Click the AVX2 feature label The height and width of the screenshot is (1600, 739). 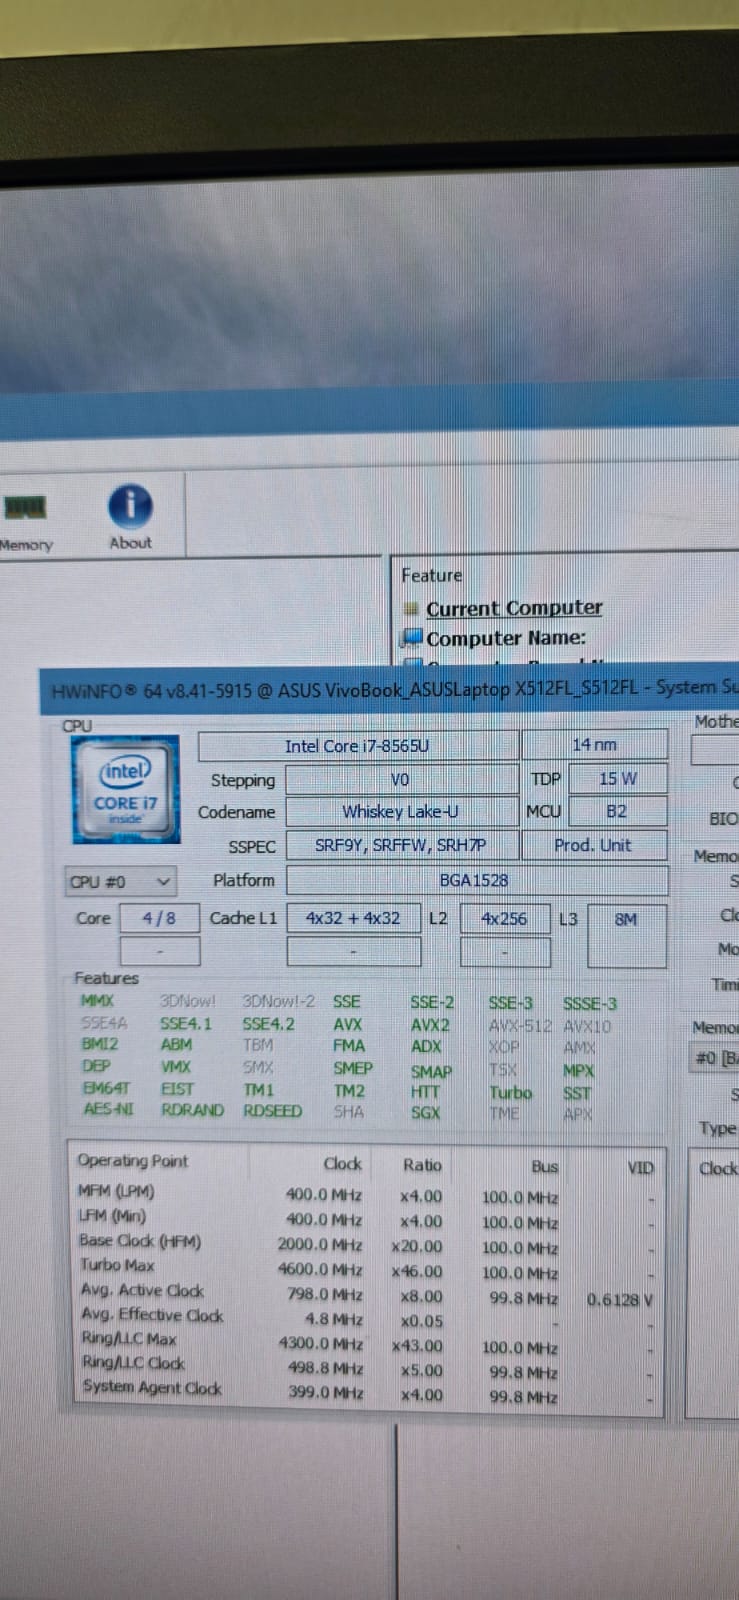click(430, 1025)
